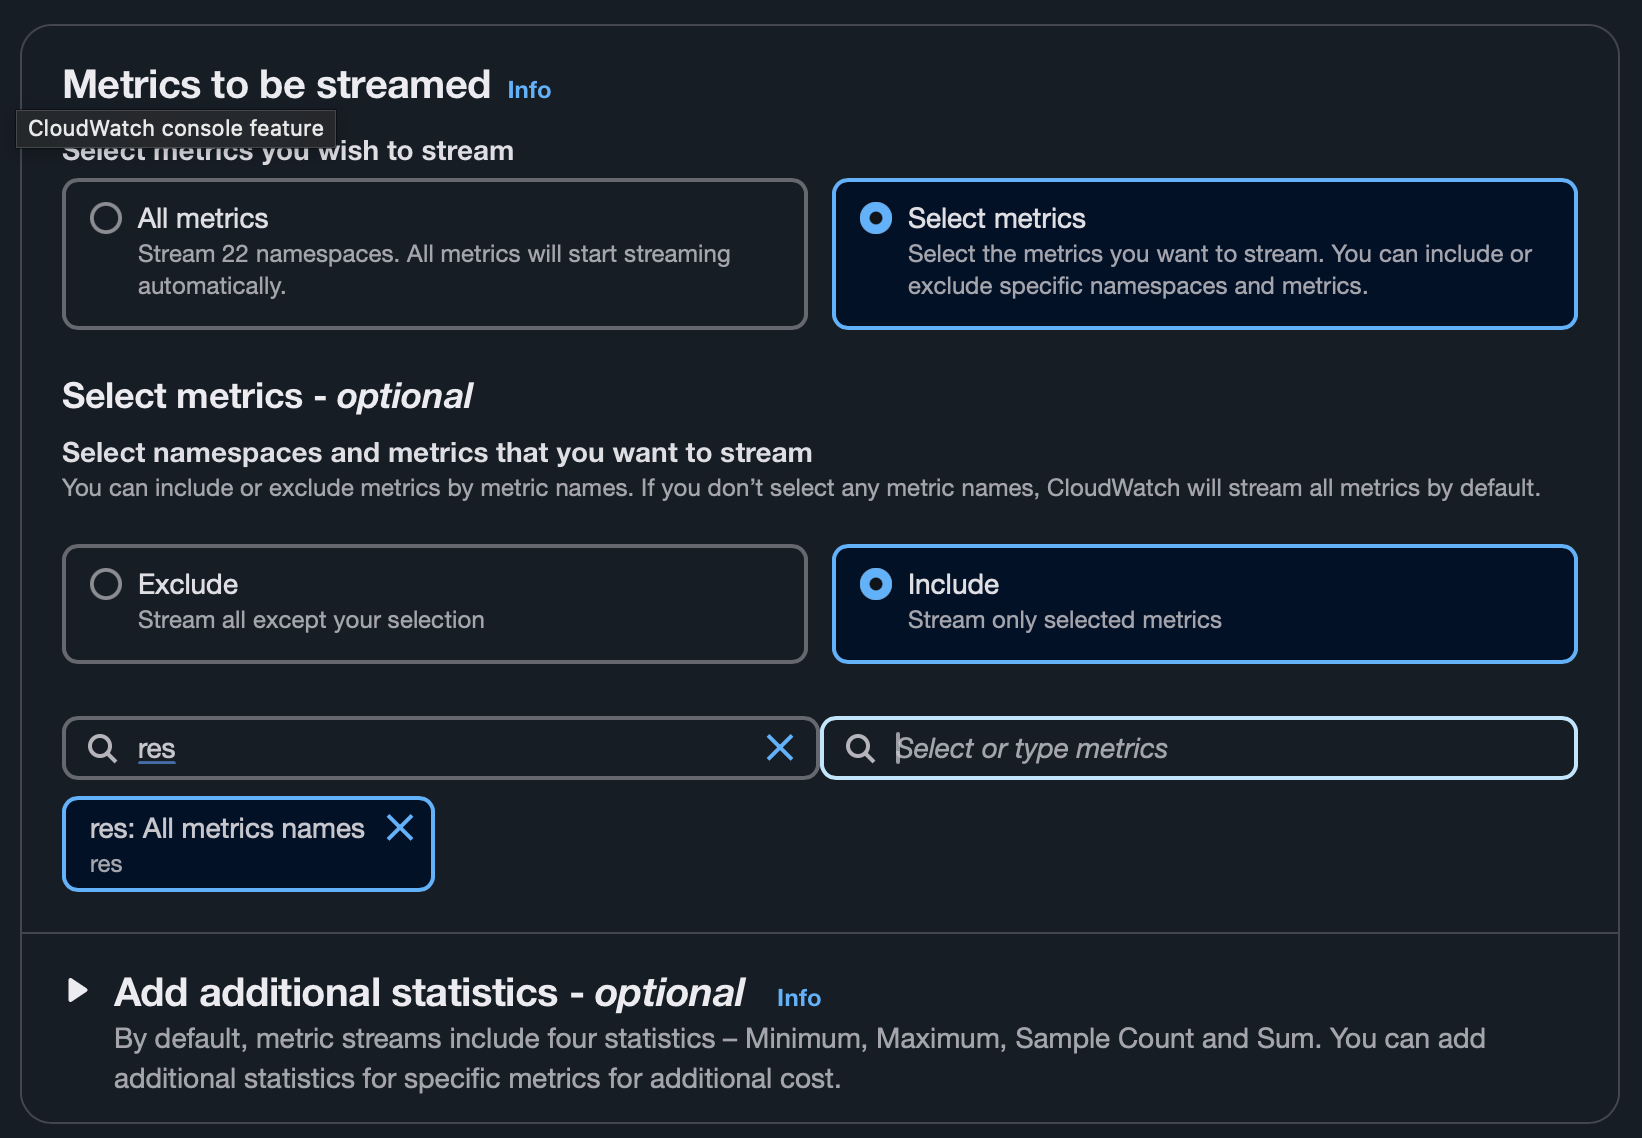Expand the Add additional statistics triangle
The width and height of the screenshot is (1642, 1138).
pyautogui.click(x=77, y=991)
